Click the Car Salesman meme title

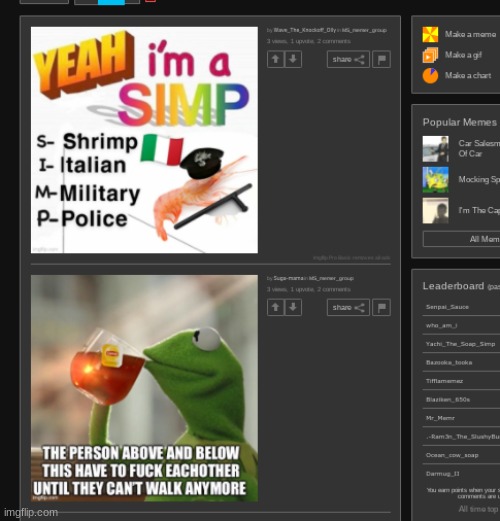click(479, 148)
